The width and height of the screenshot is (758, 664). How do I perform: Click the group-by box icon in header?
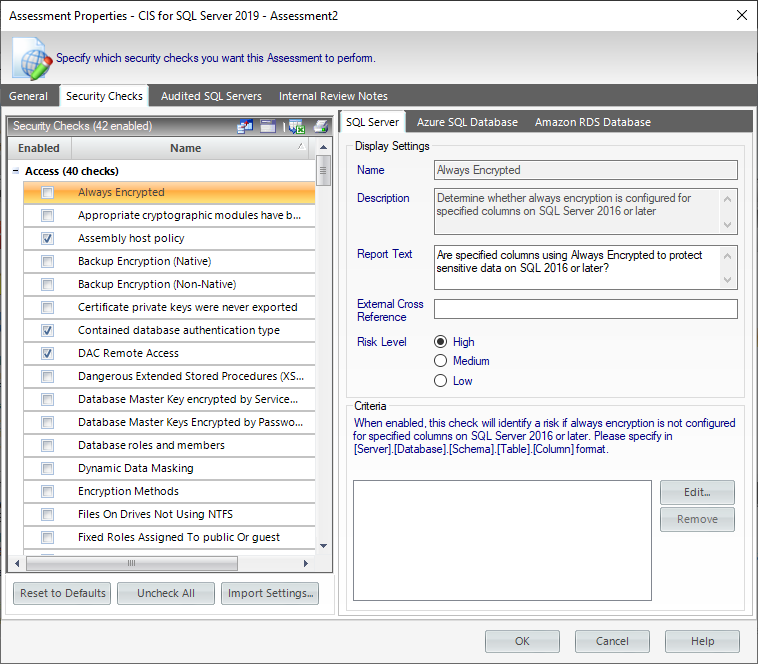tap(268, 127)
